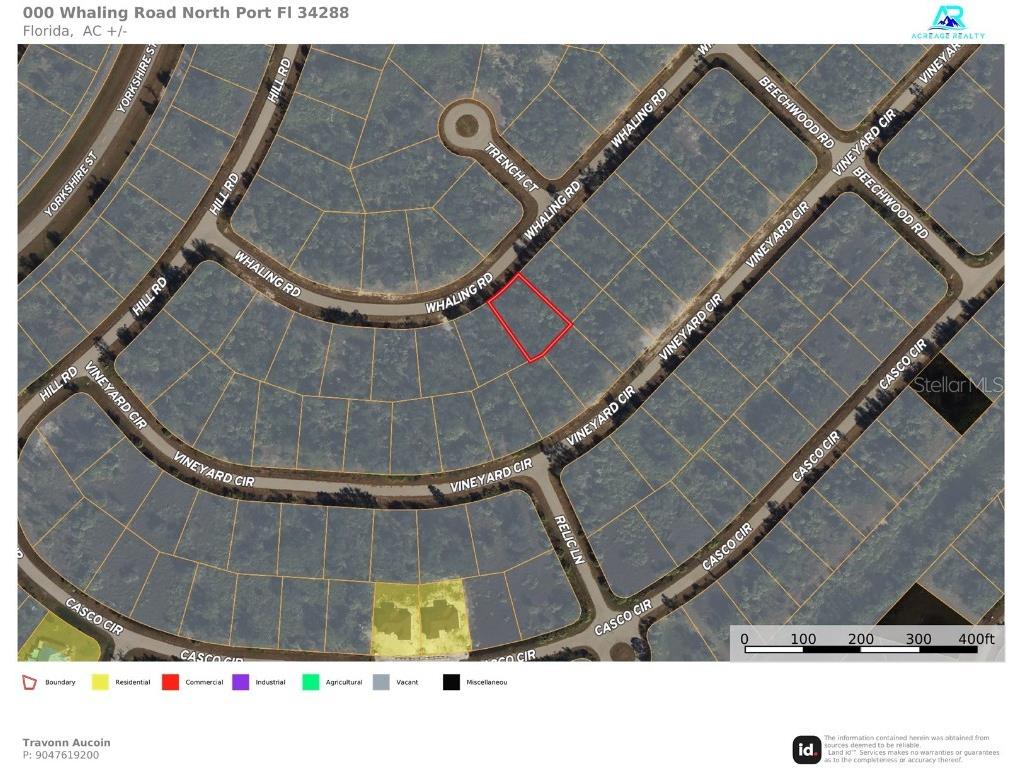Click the Relic Ln street label
The width and height of the screenshot is (1024, 768).
569,541
